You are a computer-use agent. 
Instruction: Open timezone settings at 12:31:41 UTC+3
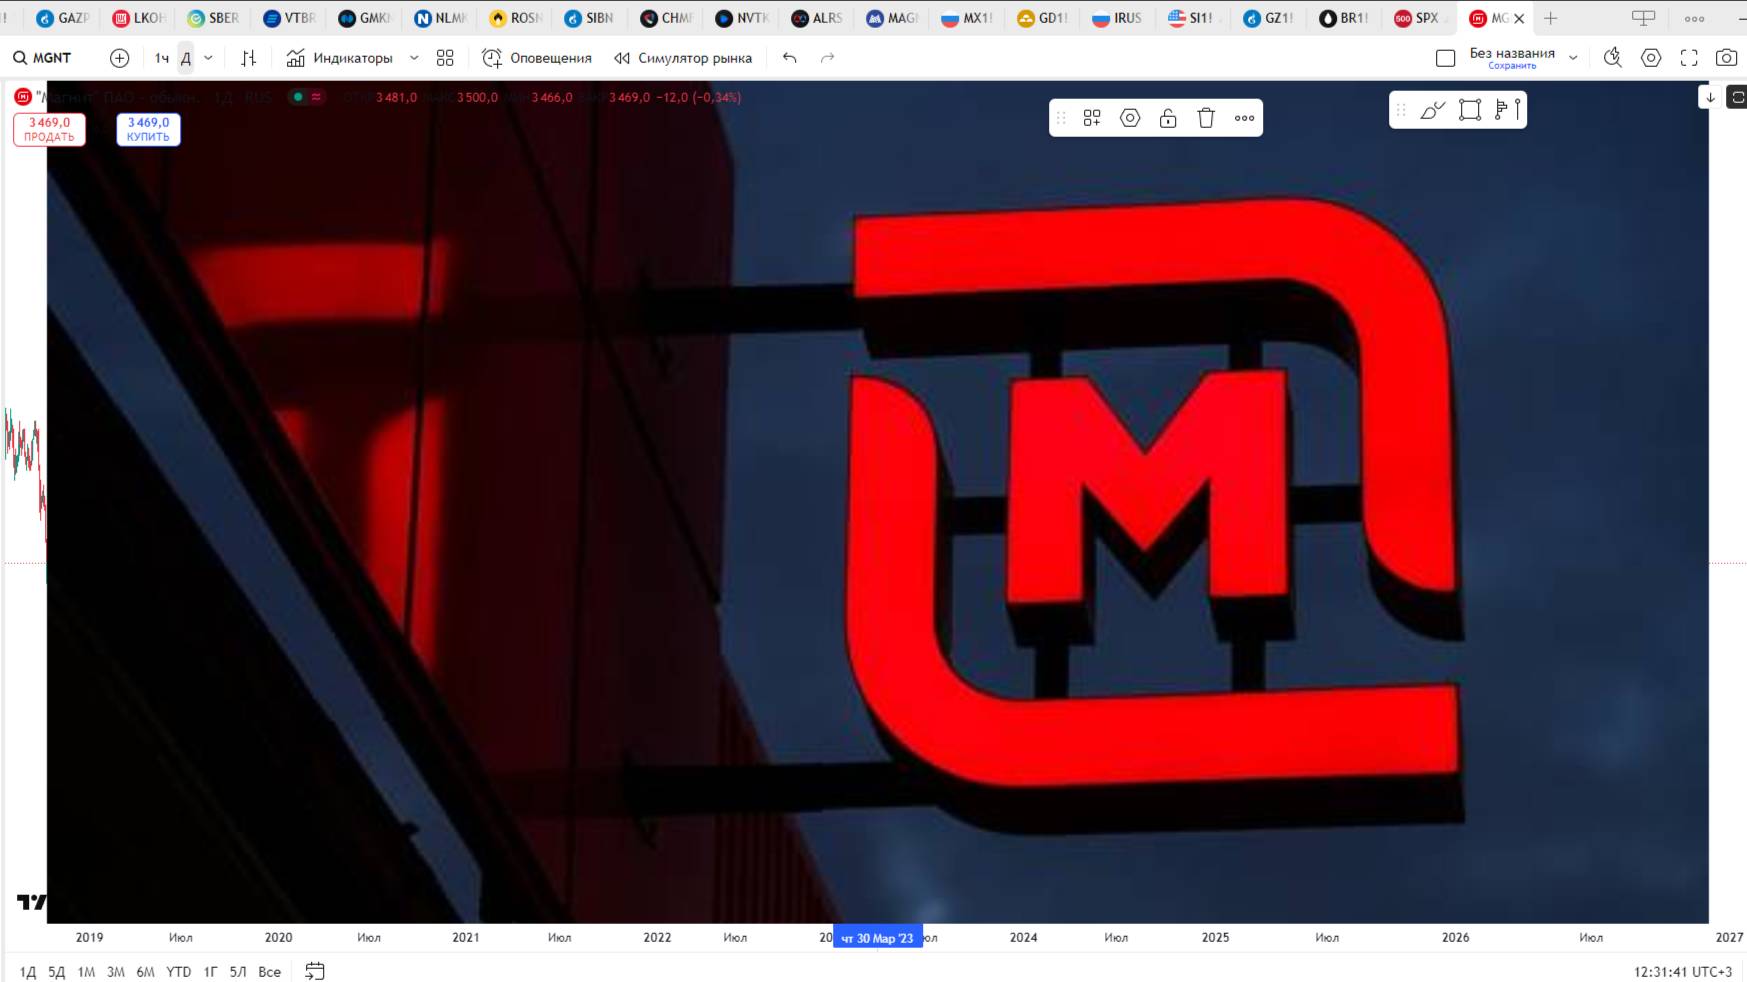1683,971
